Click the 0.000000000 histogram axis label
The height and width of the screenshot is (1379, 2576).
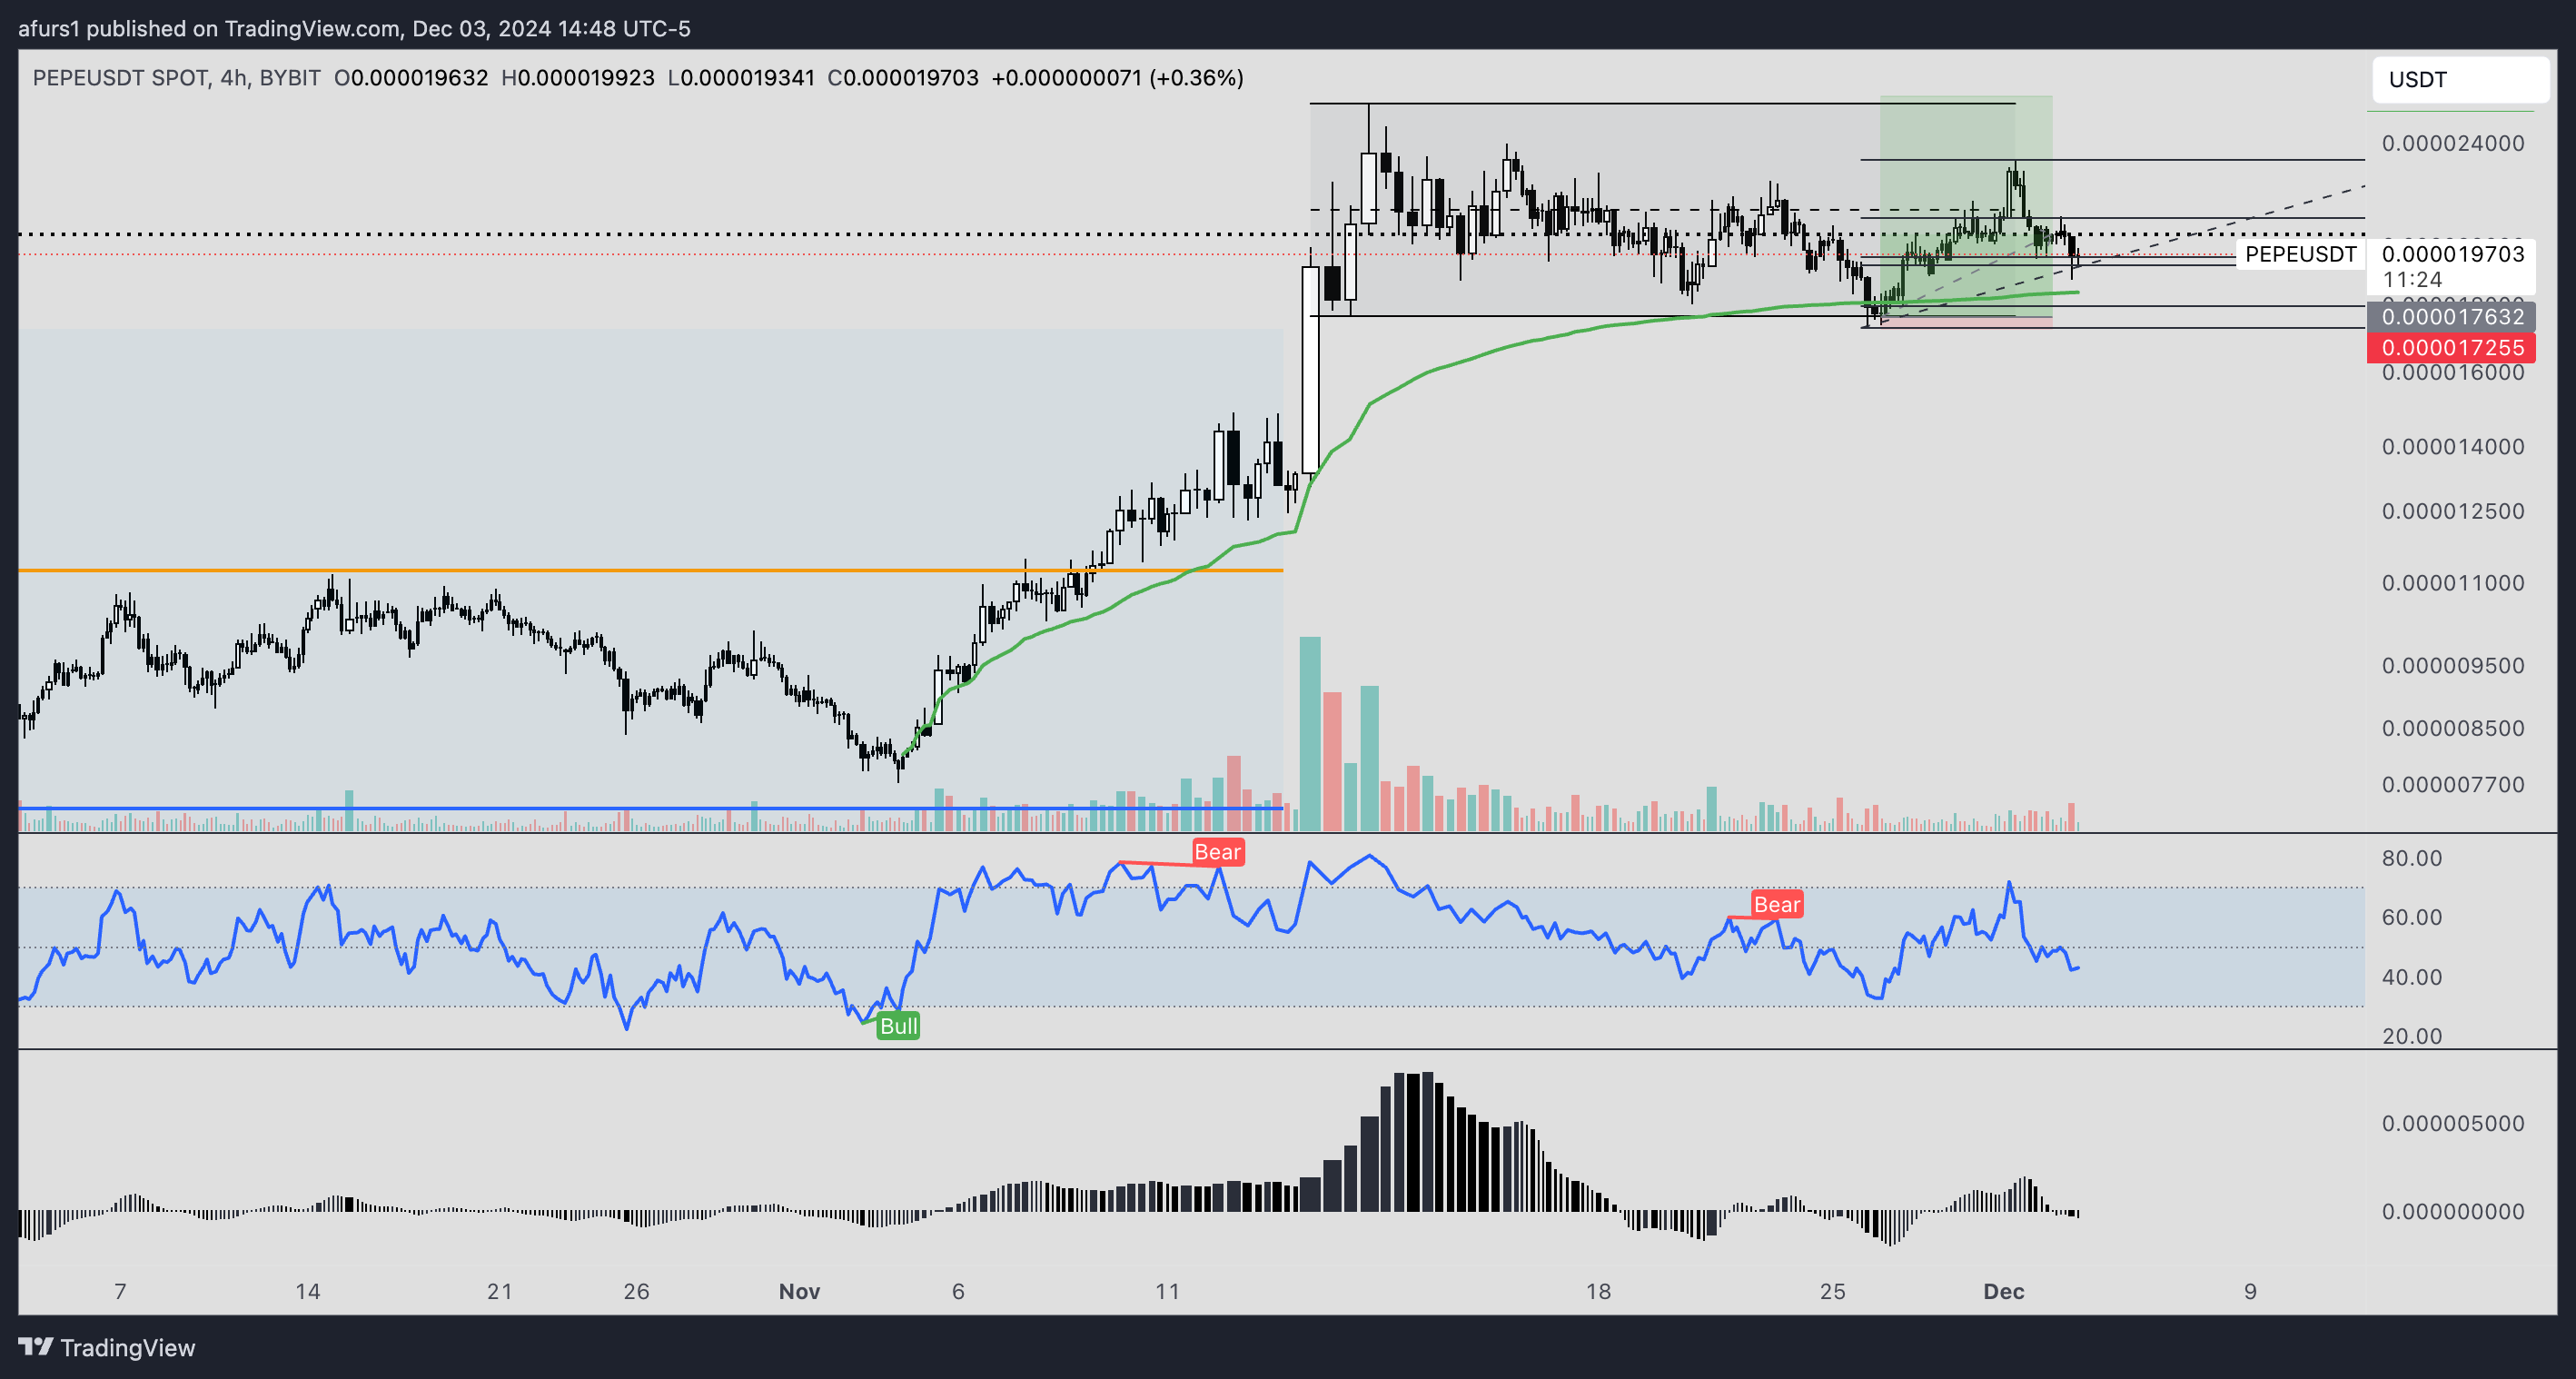point(2453,1211)
